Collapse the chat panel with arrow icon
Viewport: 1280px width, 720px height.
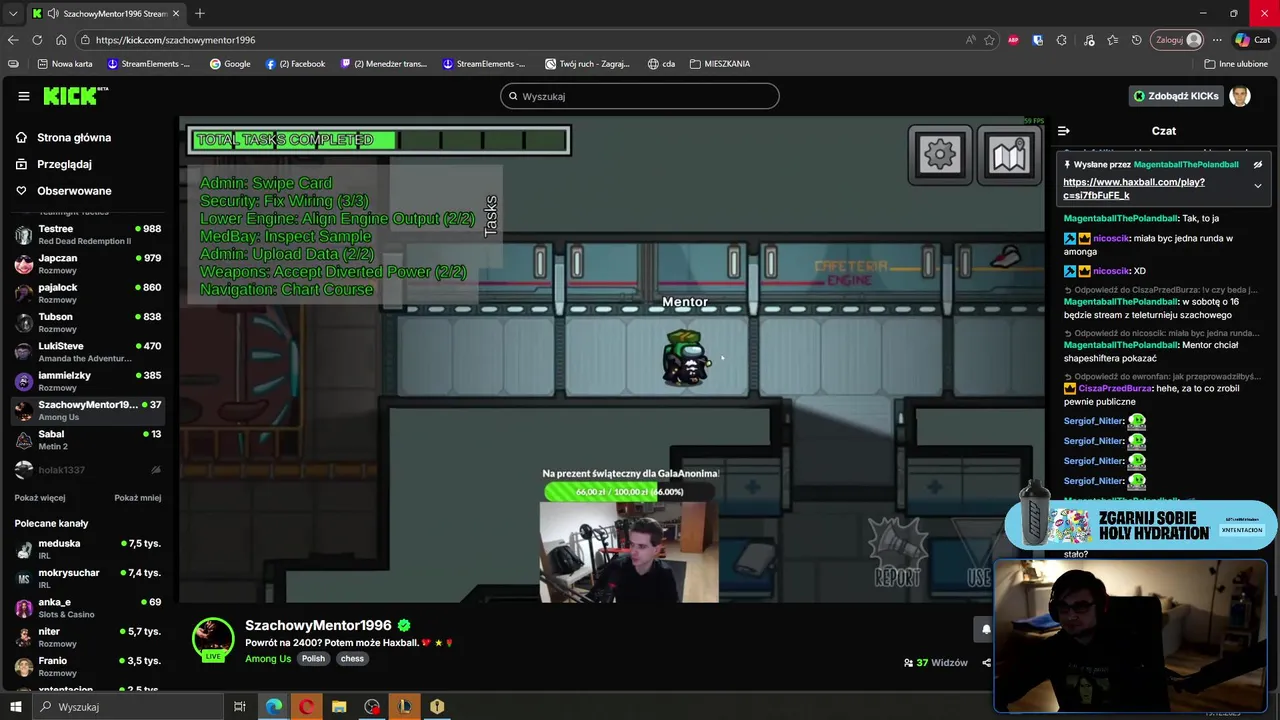[1064, 131]
